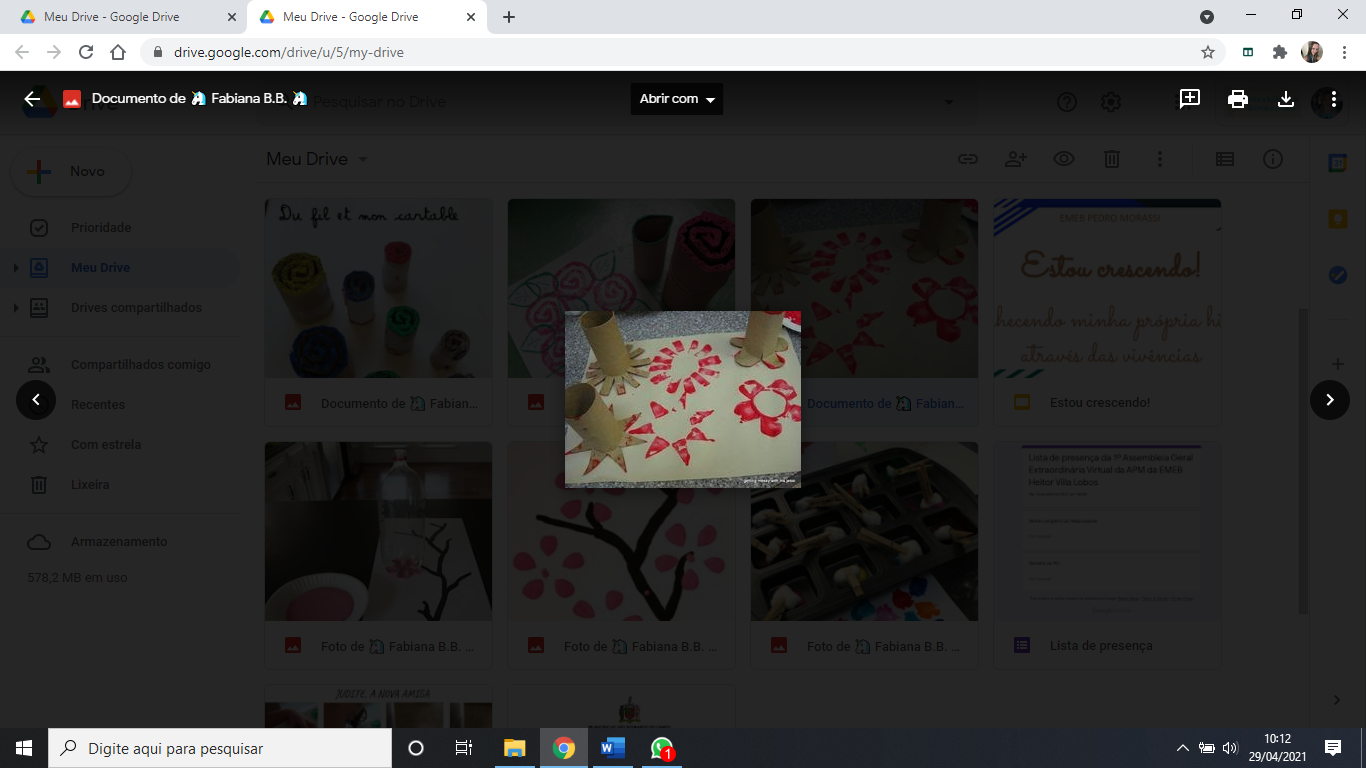Image resolution: width=1366 pixels, height=768 pixels.
Task: Open Recentes in sidebar
Action: (98, 405)
